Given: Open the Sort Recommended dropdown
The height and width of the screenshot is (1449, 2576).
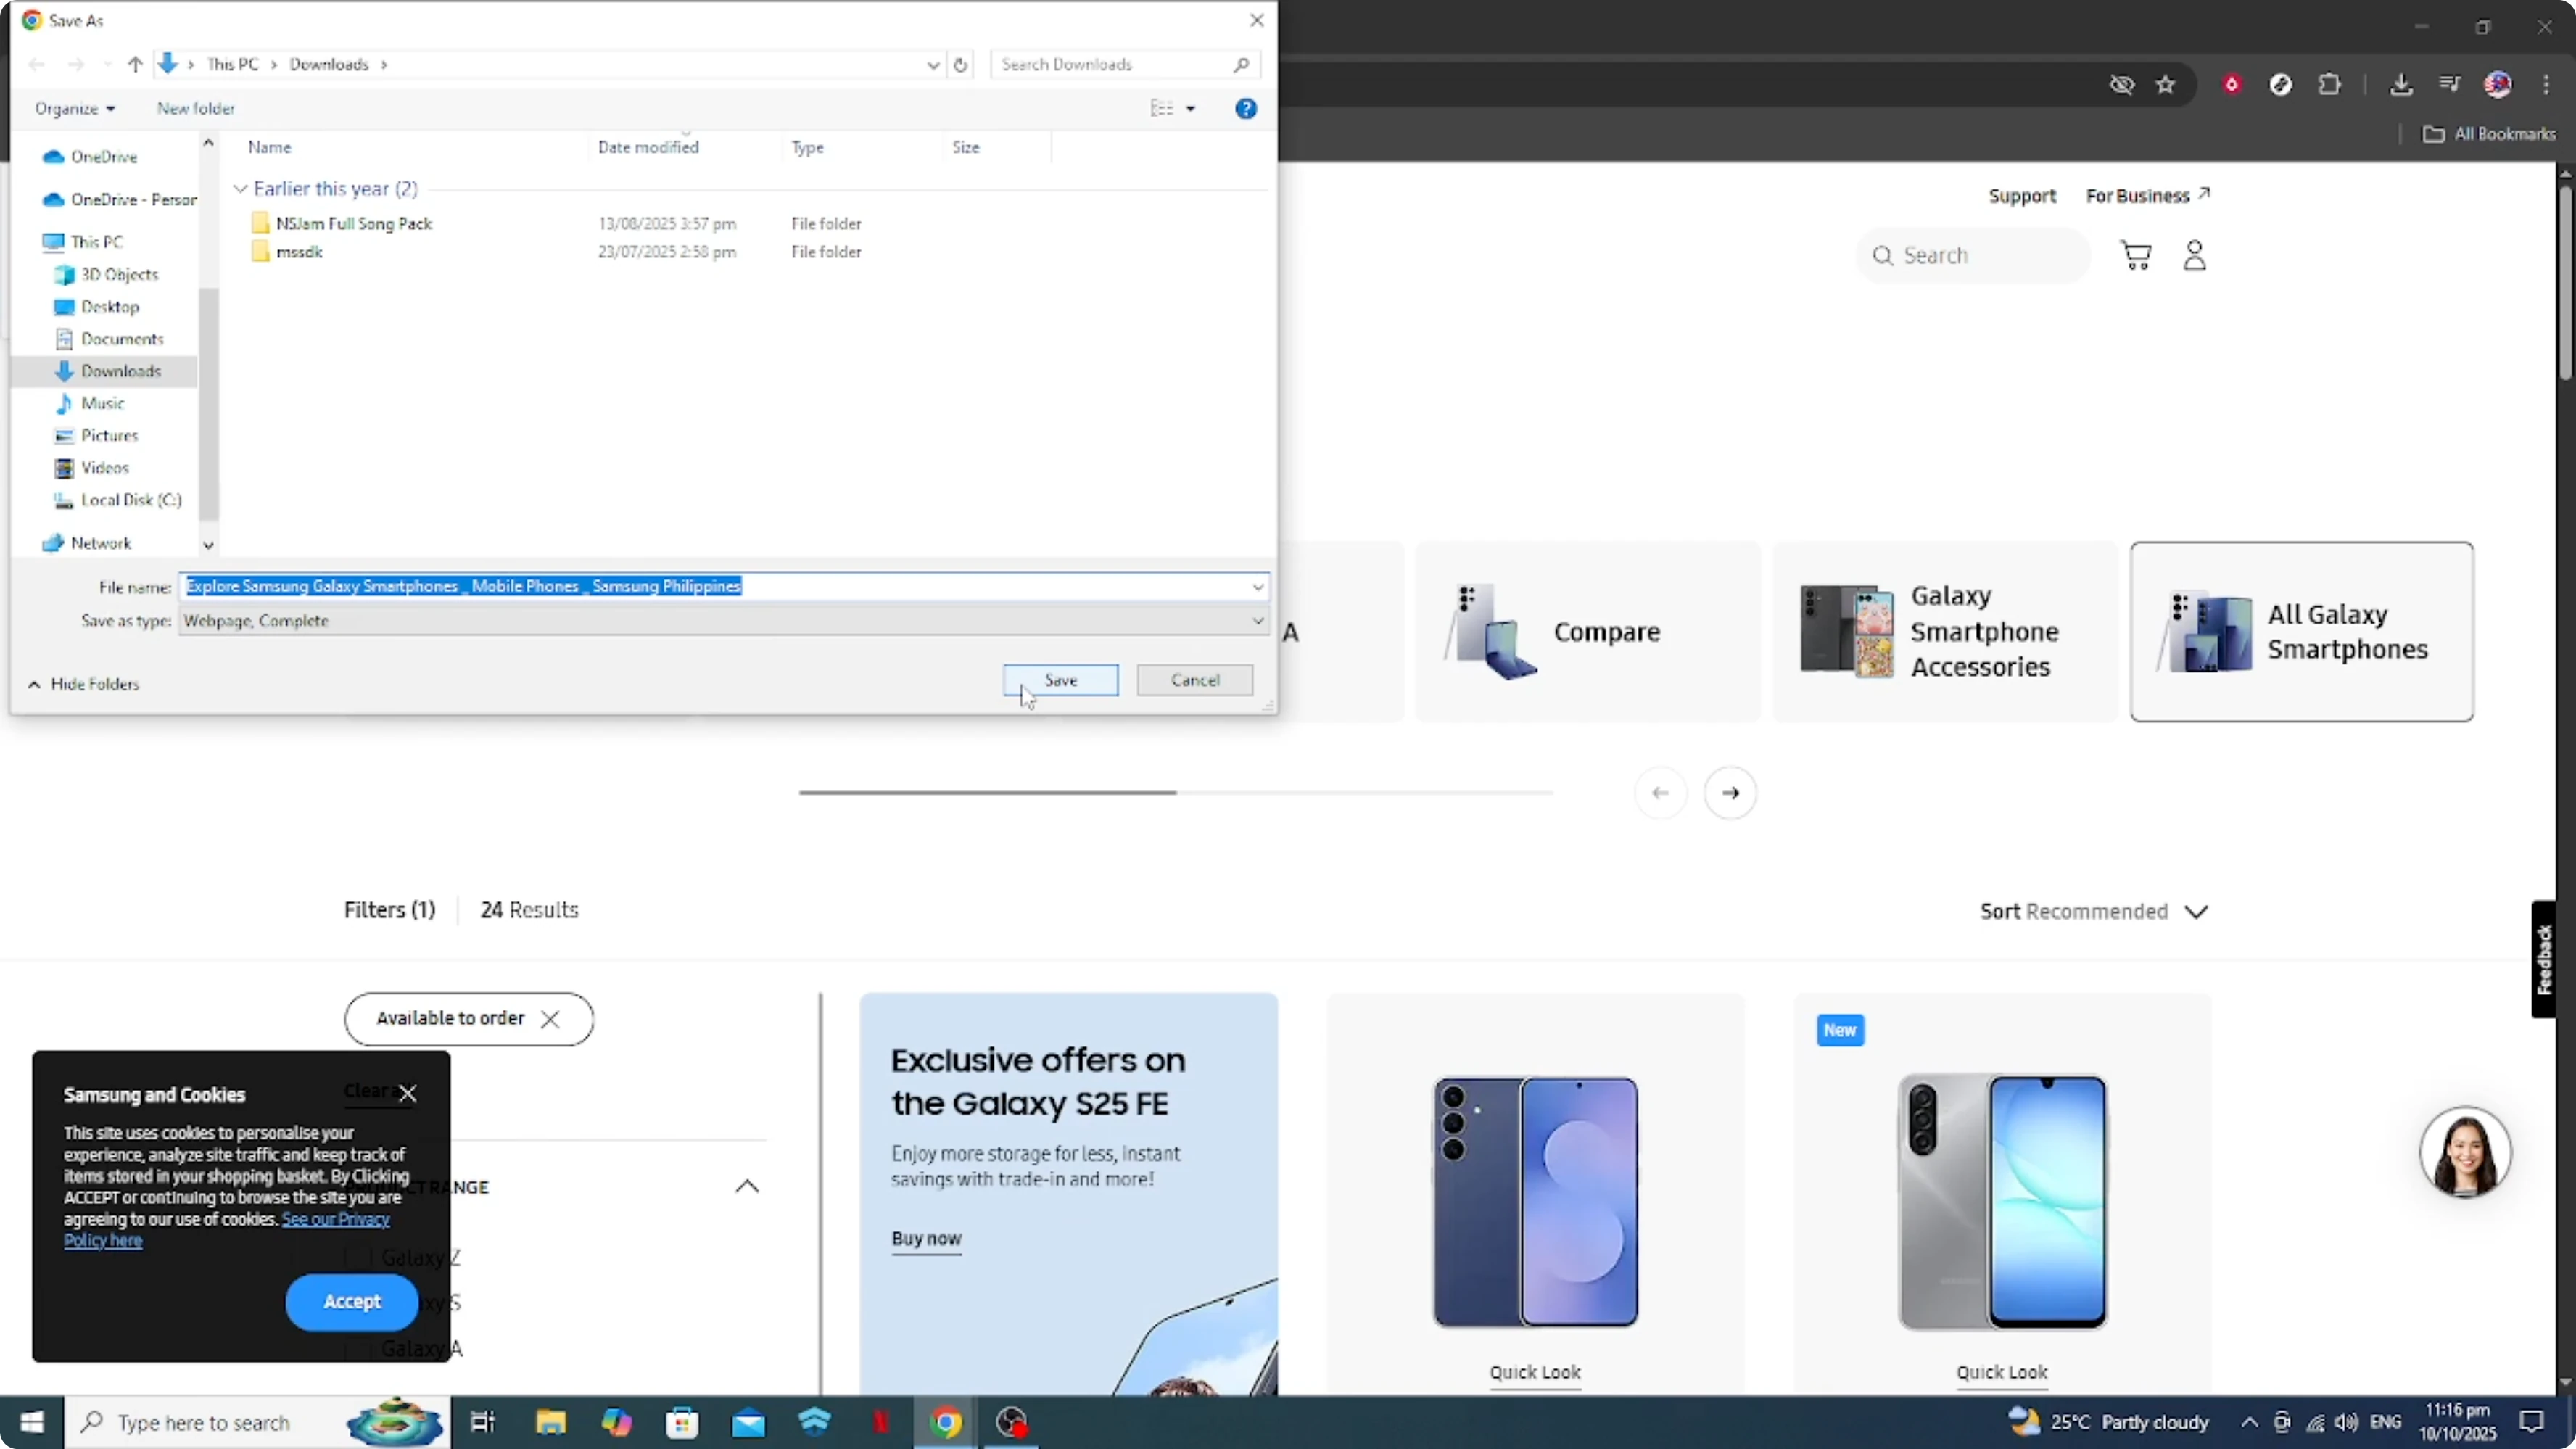Looking at the screenshot, I should click(2094, 912).
